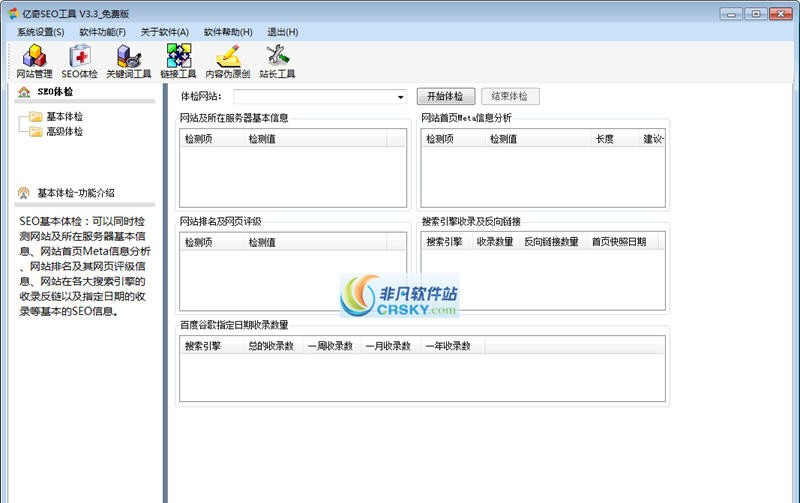Click 检测值 header in 网站首页Meta信息分析
Viewport: 800px width, 503px height.
pyautogui.click(x=538, y=139)
